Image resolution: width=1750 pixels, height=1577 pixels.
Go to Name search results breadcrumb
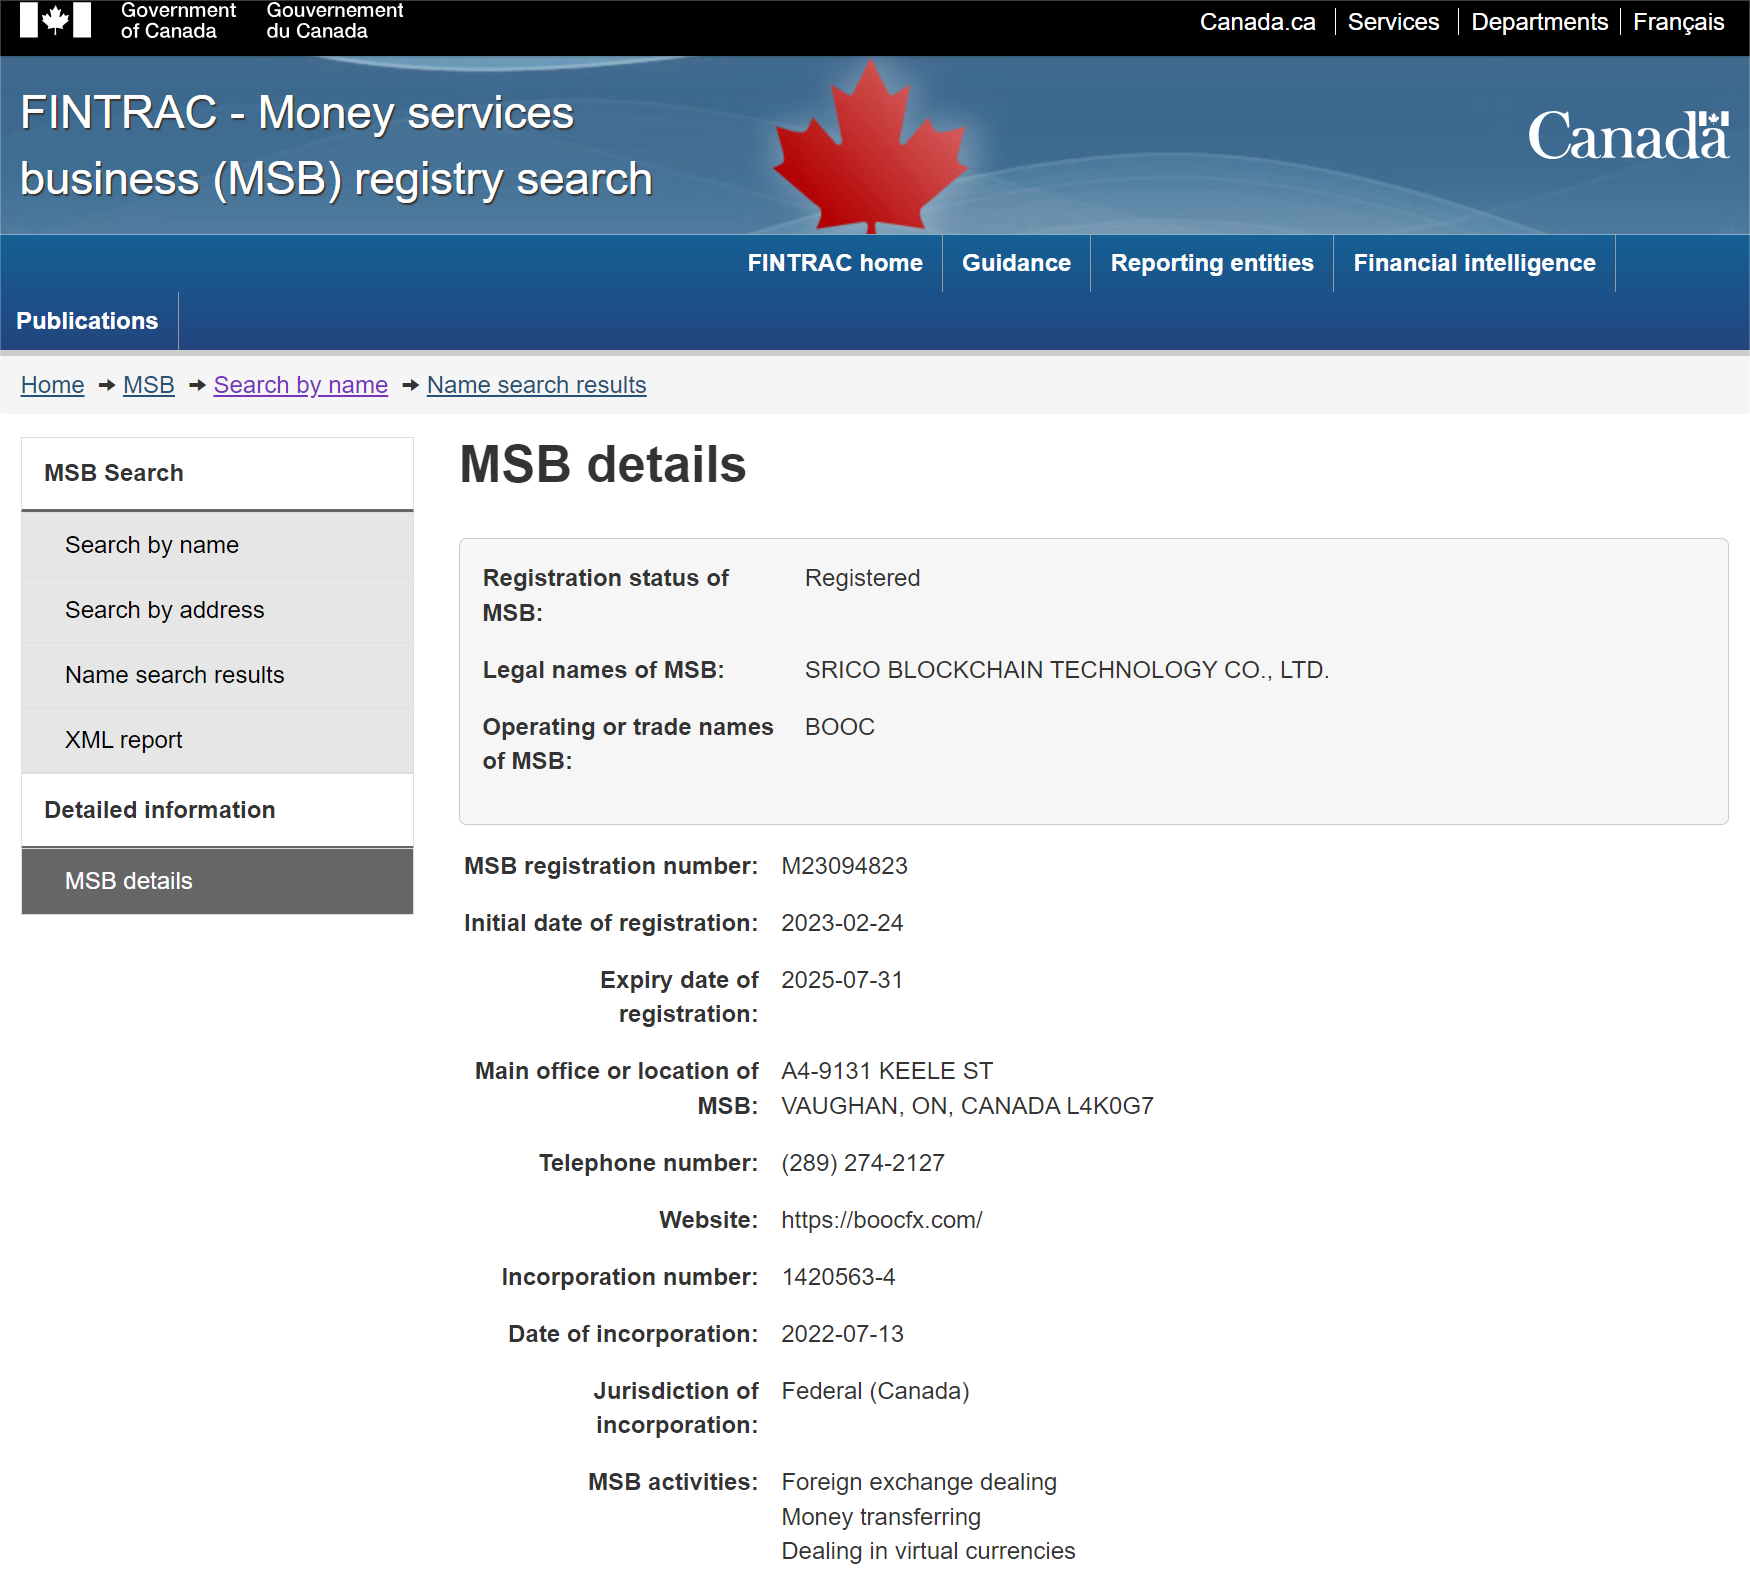(537, 385)
